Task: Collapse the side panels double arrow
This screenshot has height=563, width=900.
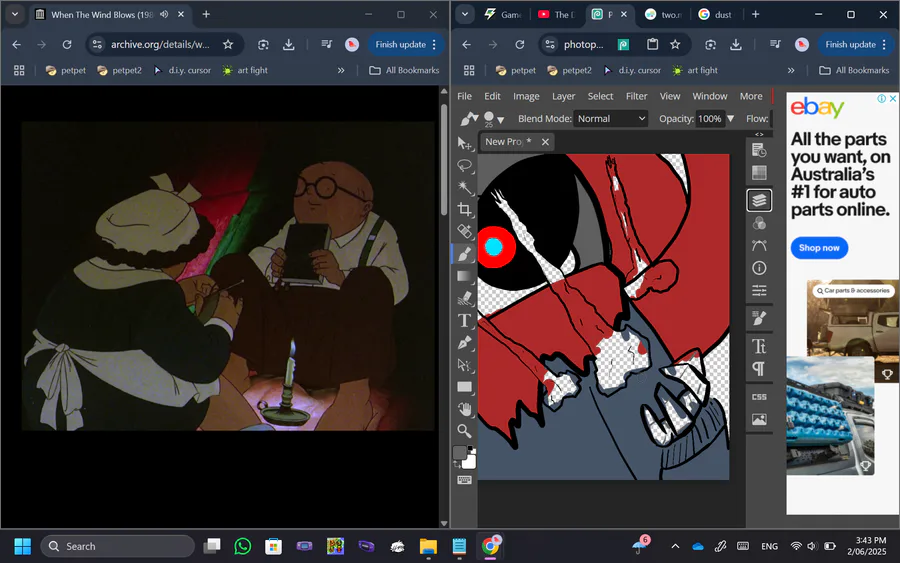Action: 759,134
